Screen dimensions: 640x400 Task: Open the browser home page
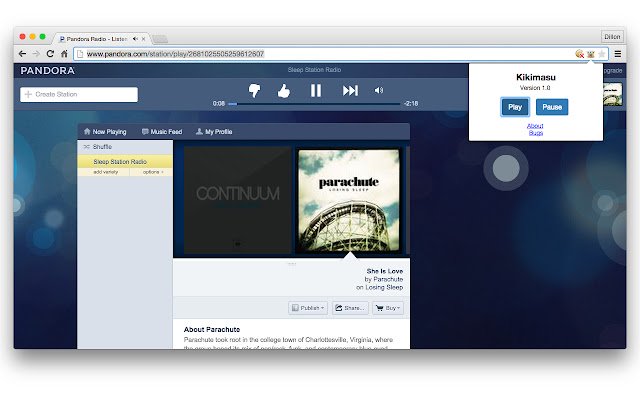64,53
